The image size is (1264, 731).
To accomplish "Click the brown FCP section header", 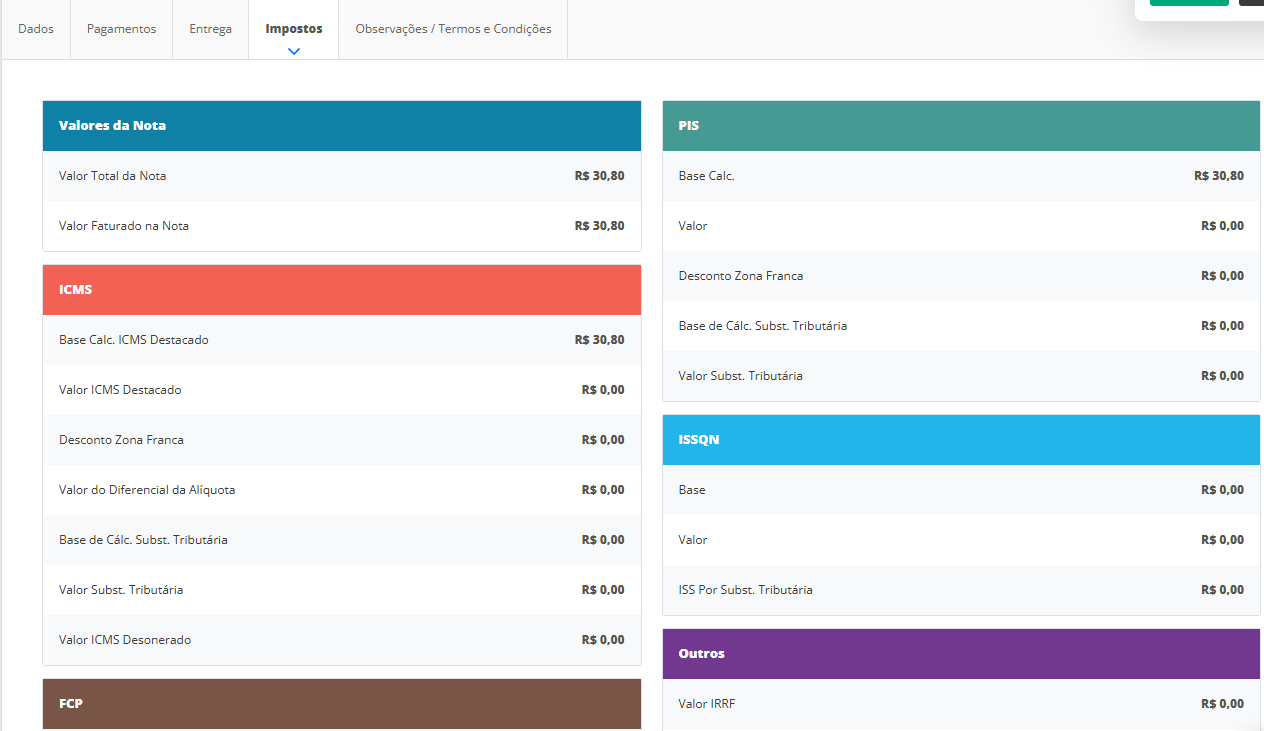I will tap(341, 704).
